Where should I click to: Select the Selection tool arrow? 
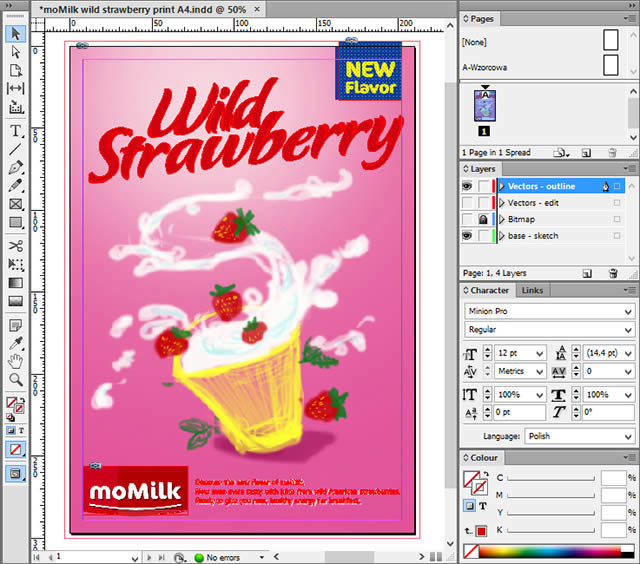[x=16, y=33]
